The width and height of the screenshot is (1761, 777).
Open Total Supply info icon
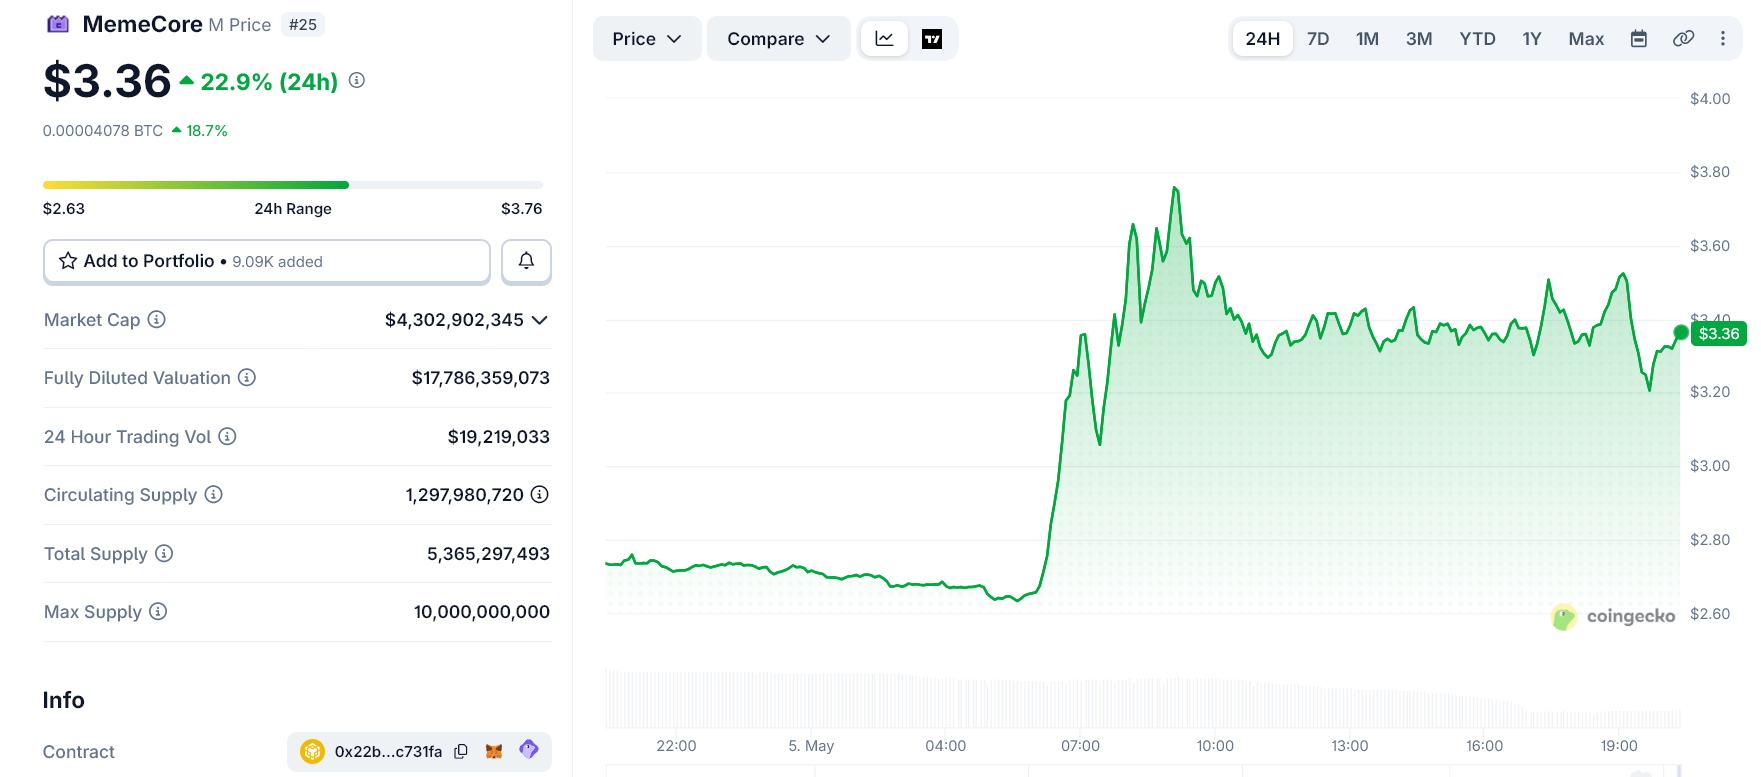[164, 553]
